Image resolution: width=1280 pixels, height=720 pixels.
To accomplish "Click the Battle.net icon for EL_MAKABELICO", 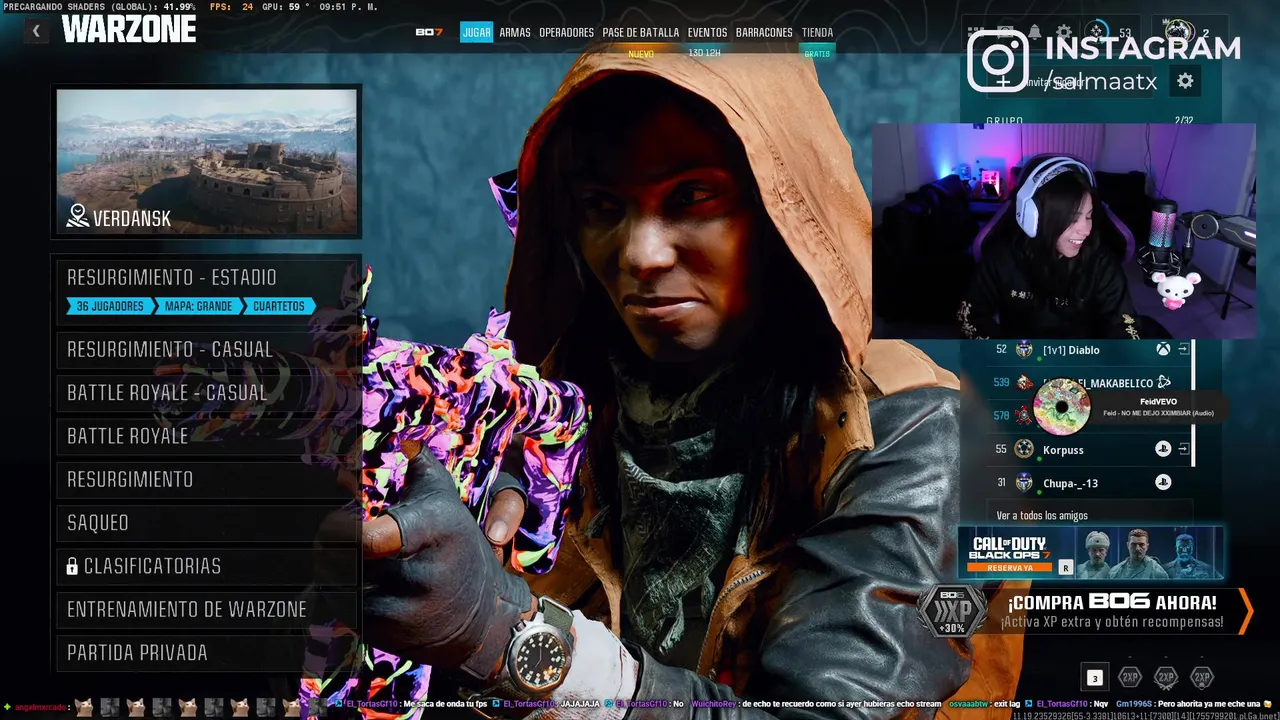I will tap(1163, 382).
